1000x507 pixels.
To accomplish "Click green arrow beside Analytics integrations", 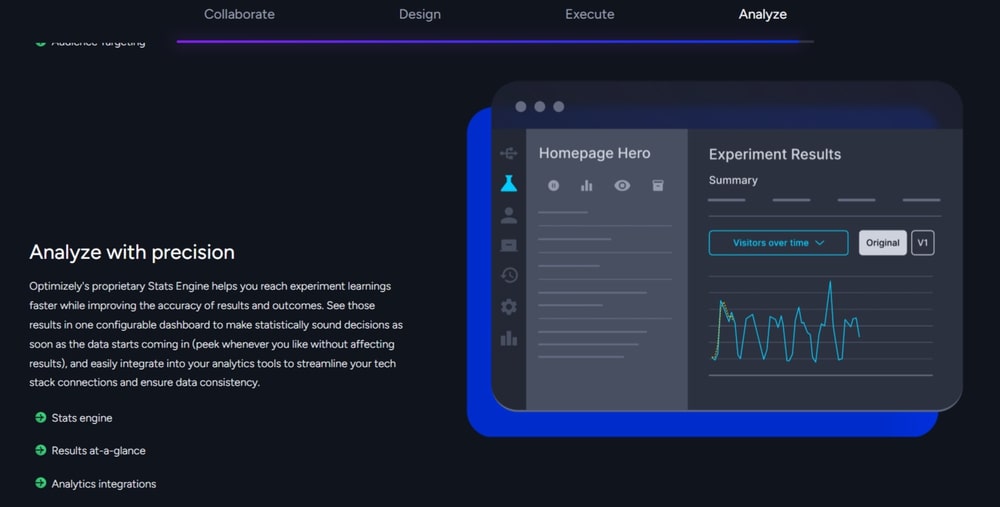I will (x=40, y=483).
